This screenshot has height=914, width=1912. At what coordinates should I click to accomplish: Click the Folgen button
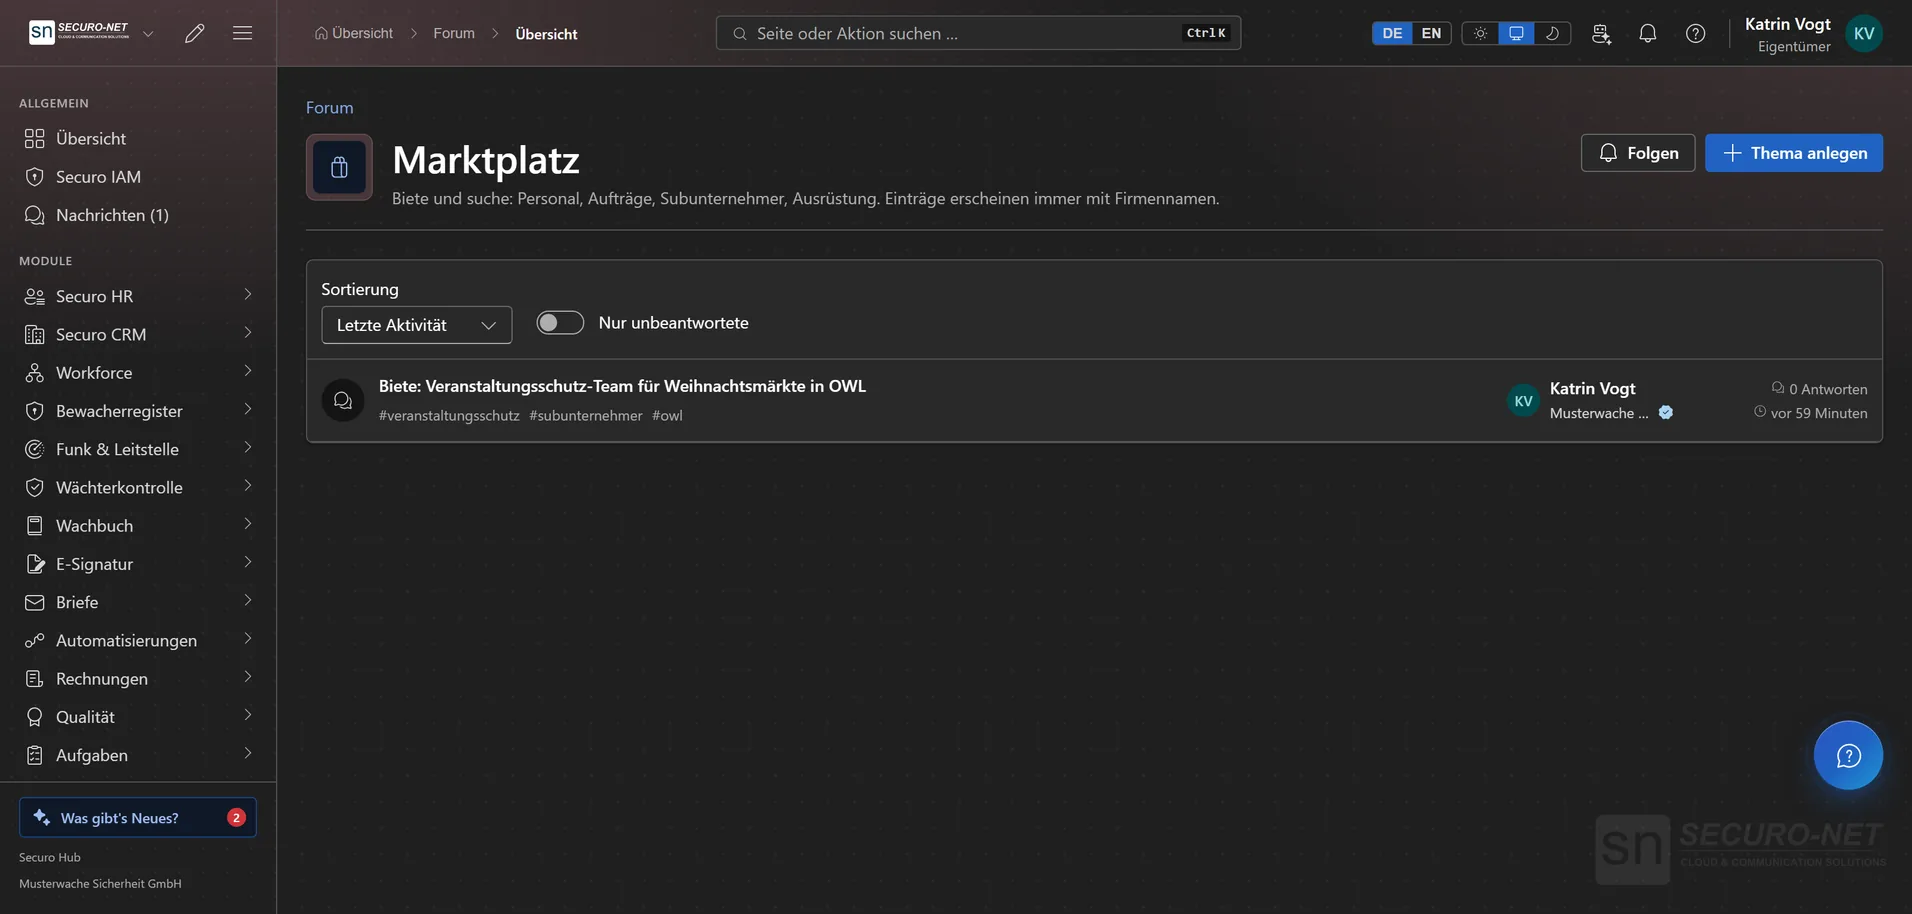click(x=1638, y=153)
